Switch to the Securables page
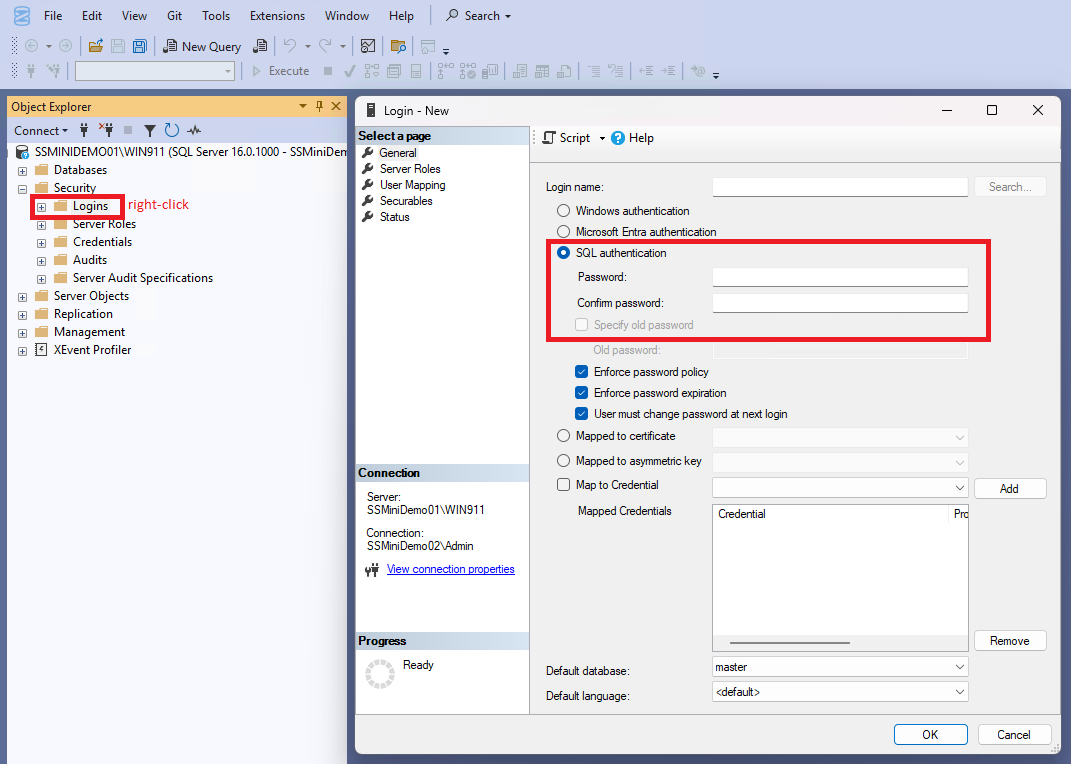The height and width of the screenshot is (764, 1071). coord(406,201)
